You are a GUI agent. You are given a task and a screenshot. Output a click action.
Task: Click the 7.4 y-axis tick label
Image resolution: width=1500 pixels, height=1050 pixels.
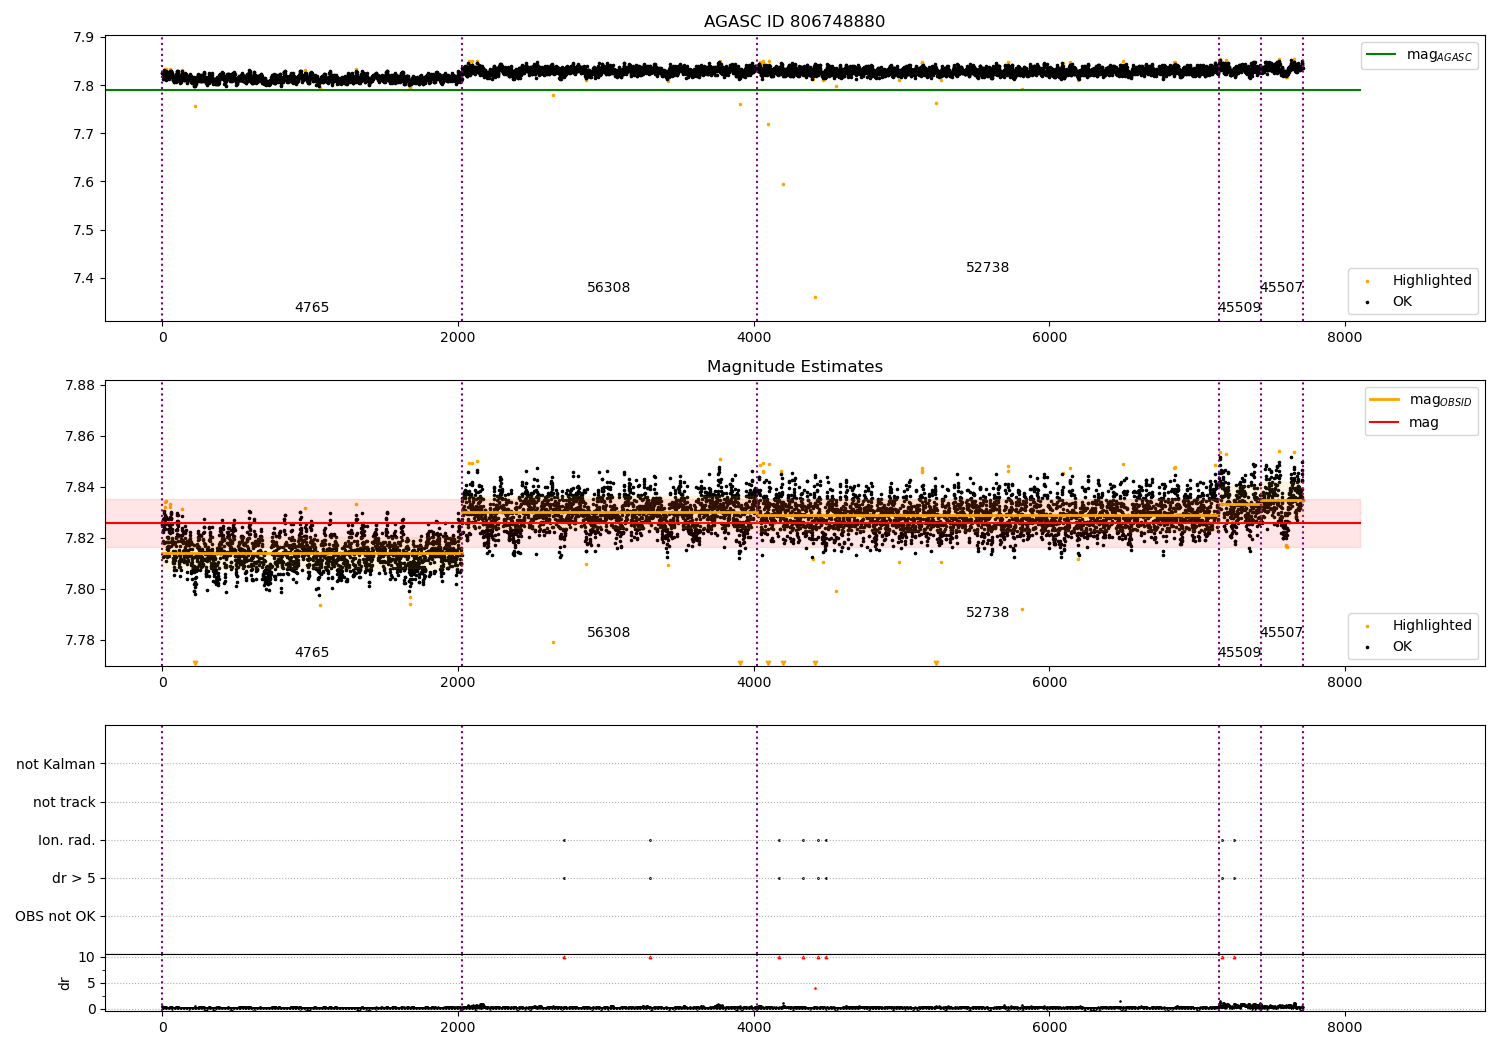(x=84, y=278)
